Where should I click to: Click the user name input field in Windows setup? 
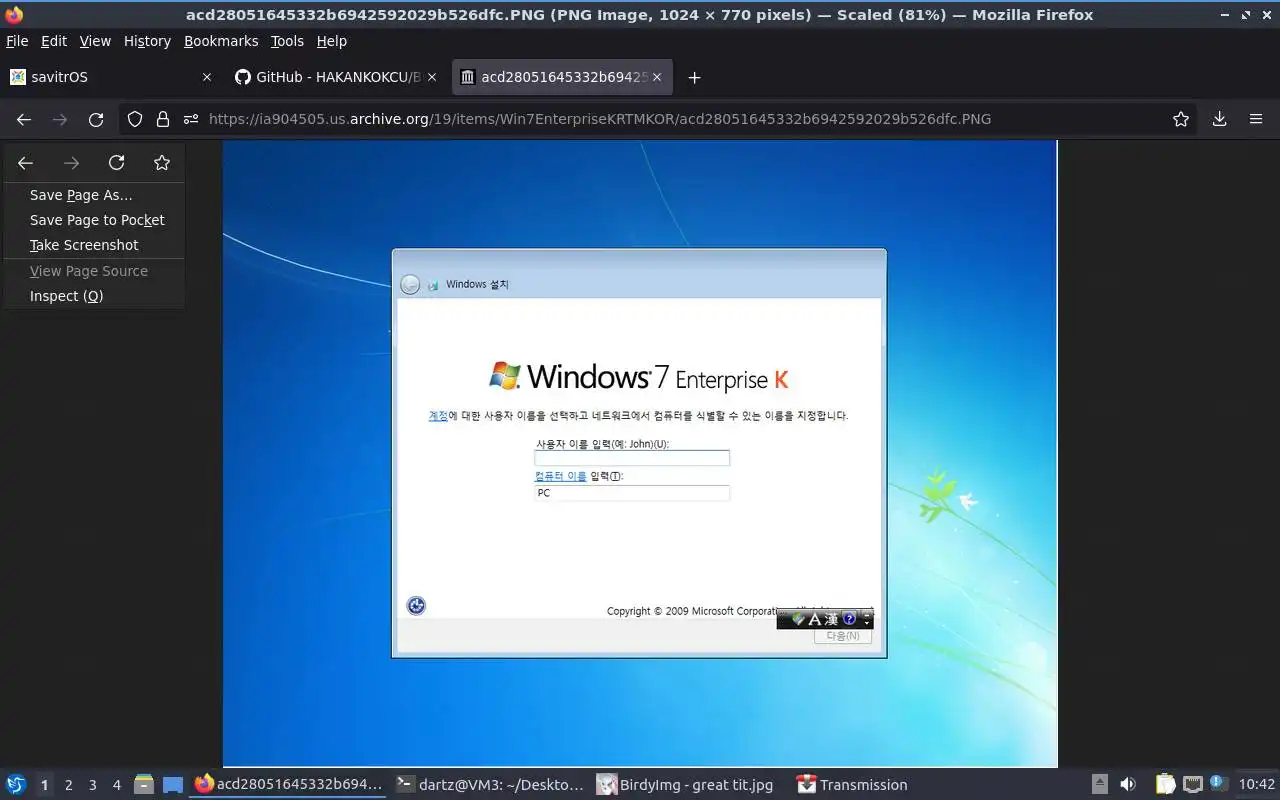coord(632,458)
